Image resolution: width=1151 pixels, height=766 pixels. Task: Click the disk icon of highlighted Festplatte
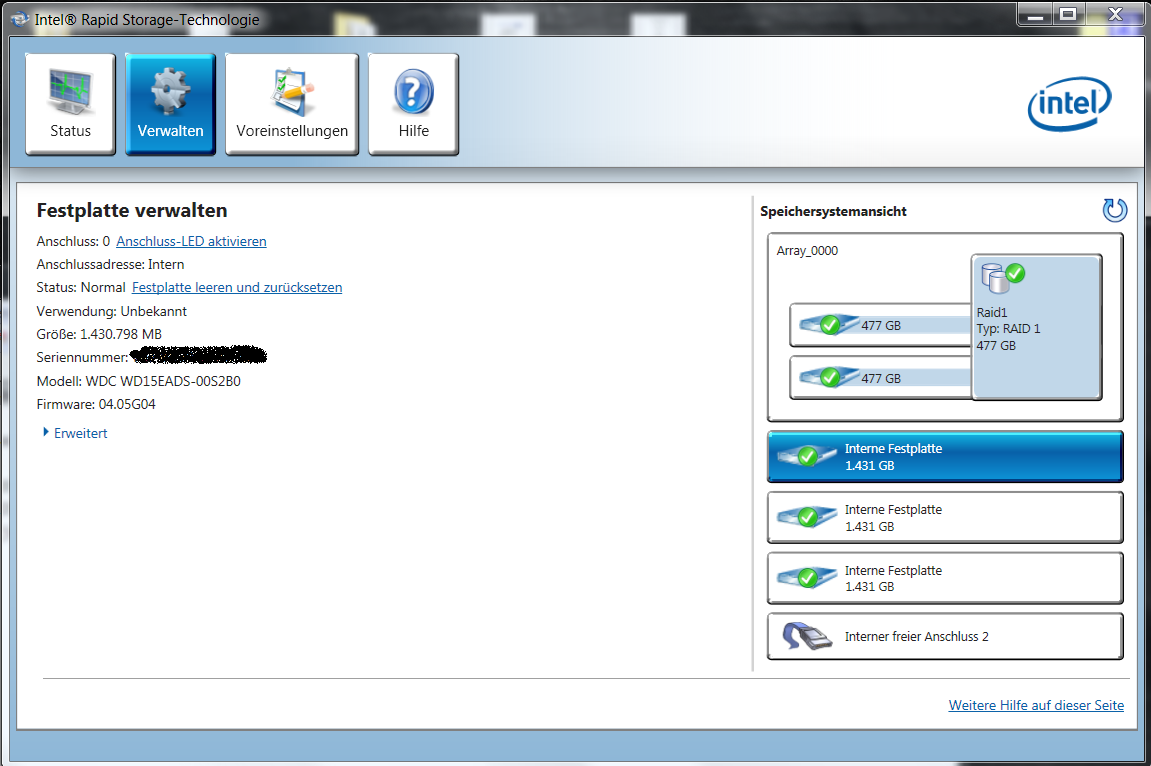click(807, 456)
